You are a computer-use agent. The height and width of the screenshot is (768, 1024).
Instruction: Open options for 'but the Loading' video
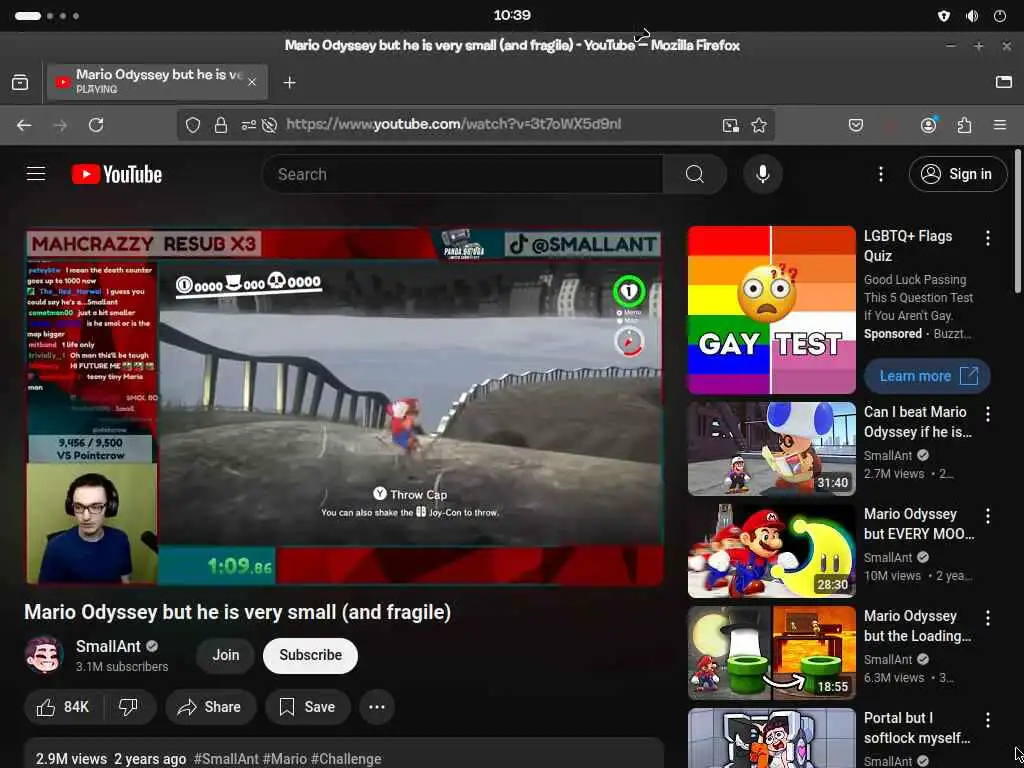click(988, 618)
